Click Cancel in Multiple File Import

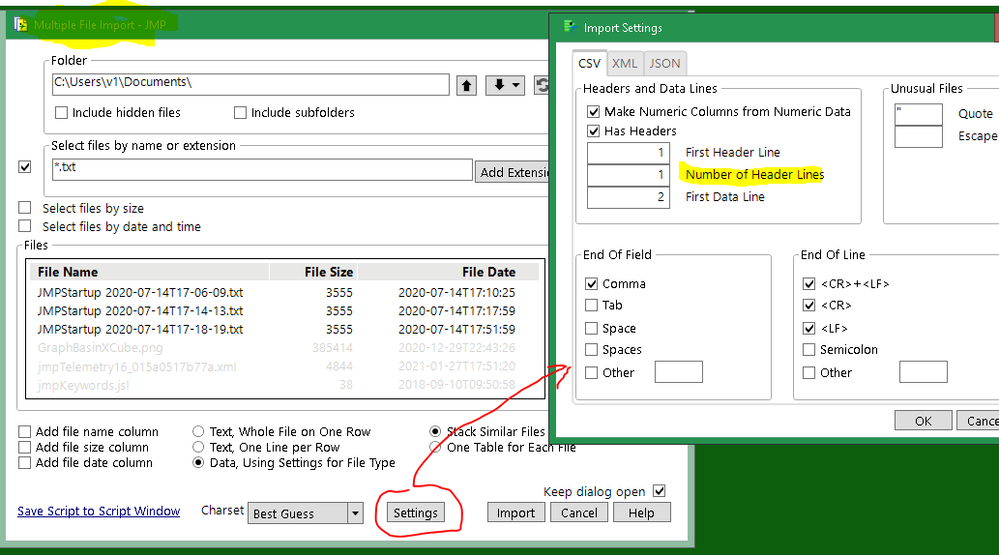click(579, 513)
